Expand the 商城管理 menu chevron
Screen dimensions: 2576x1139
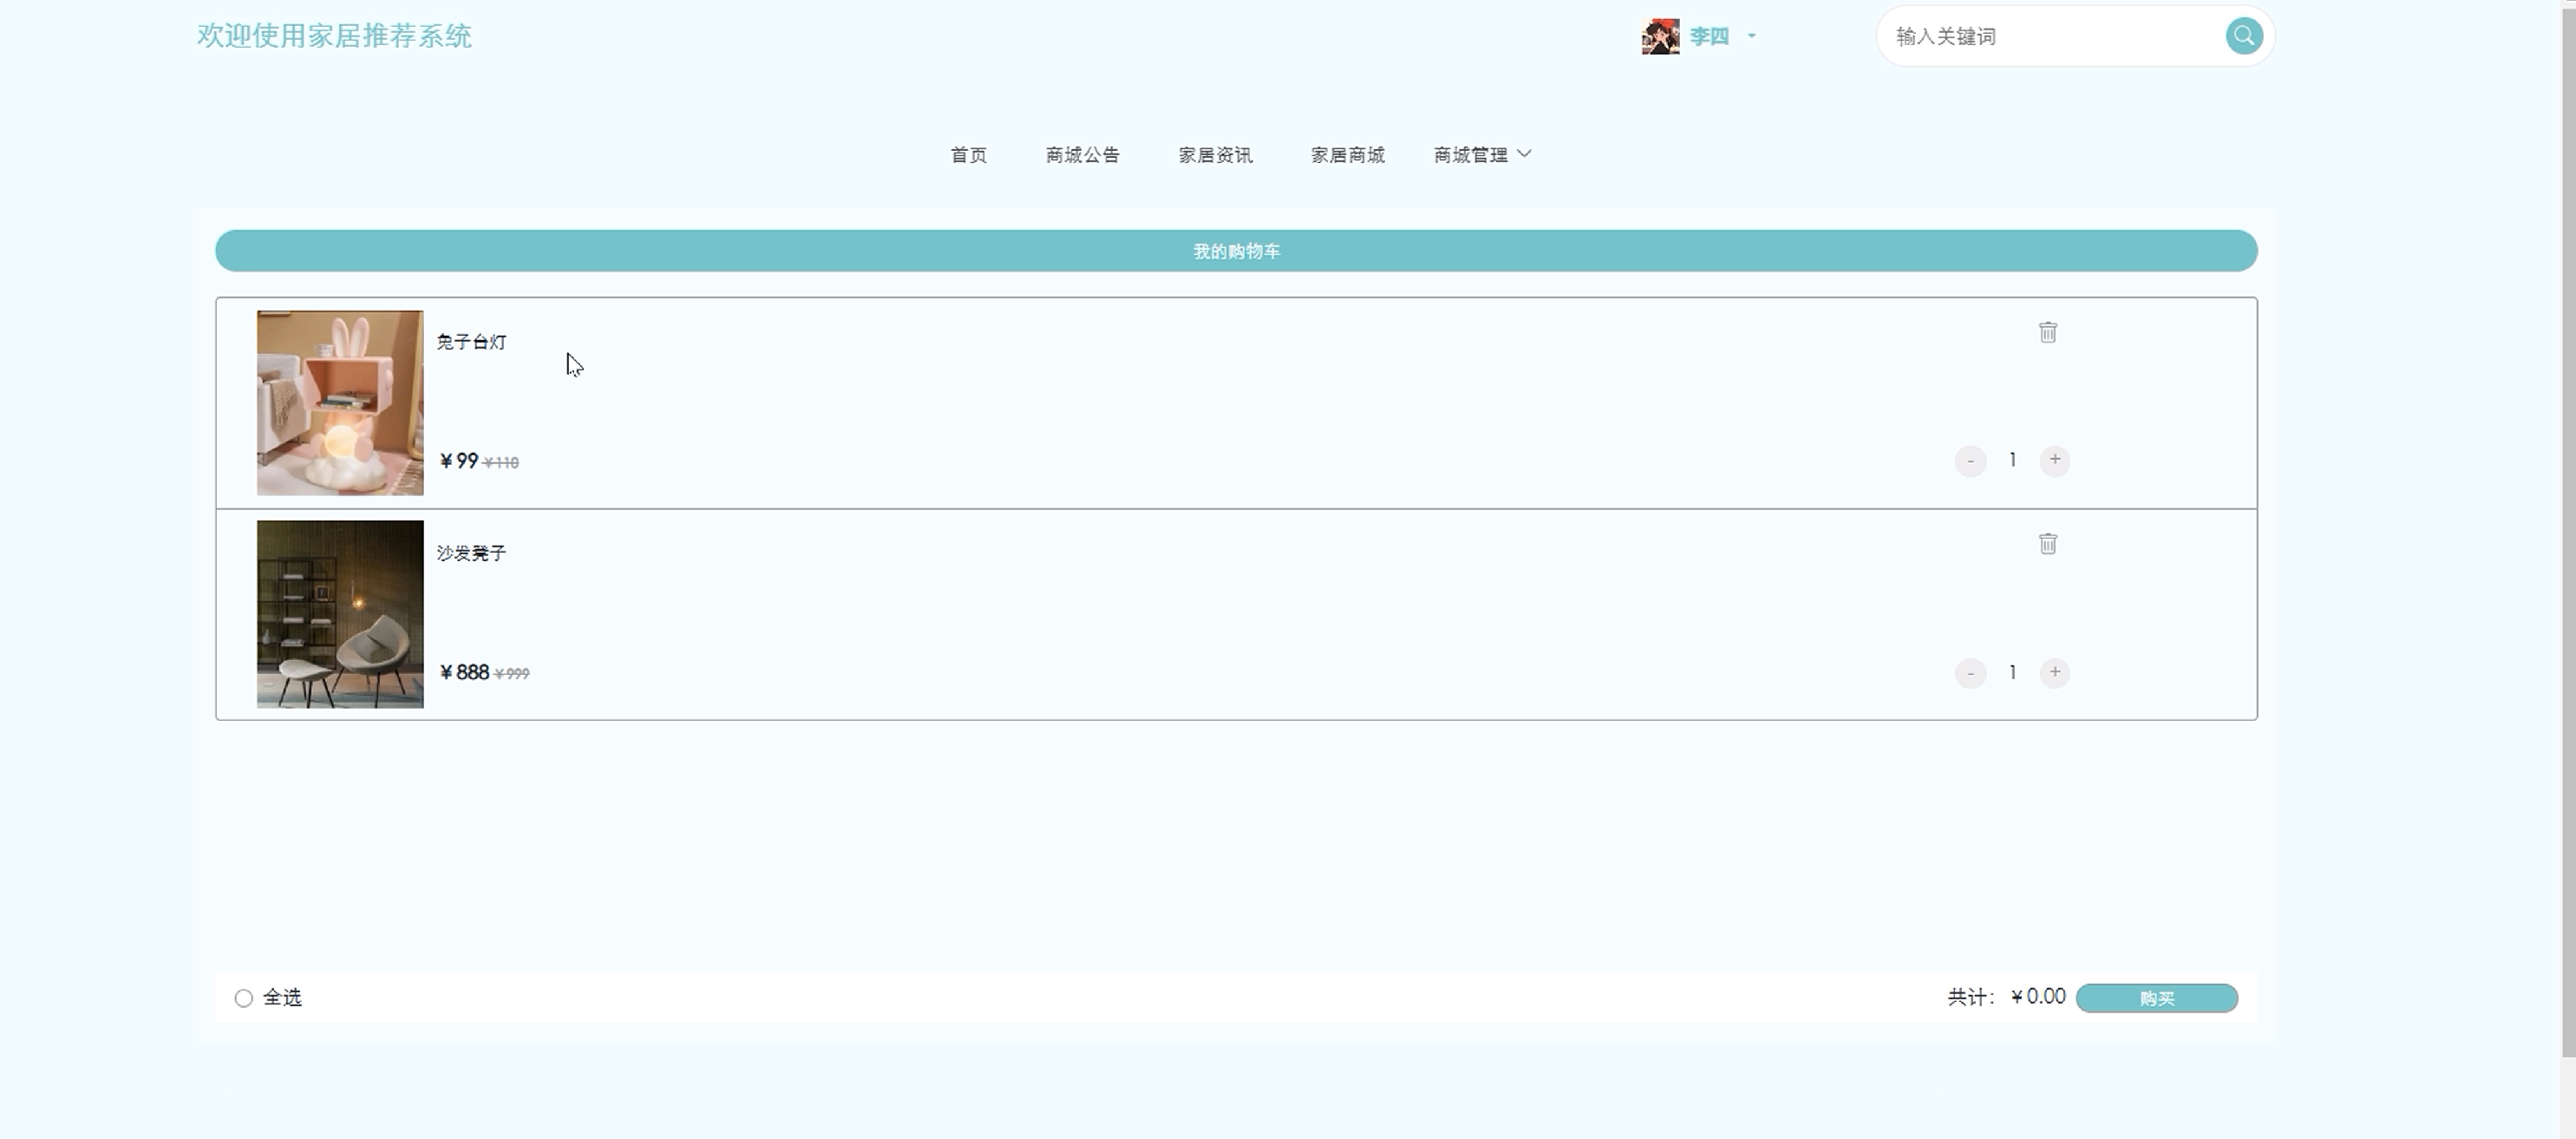pos(1524,154)
